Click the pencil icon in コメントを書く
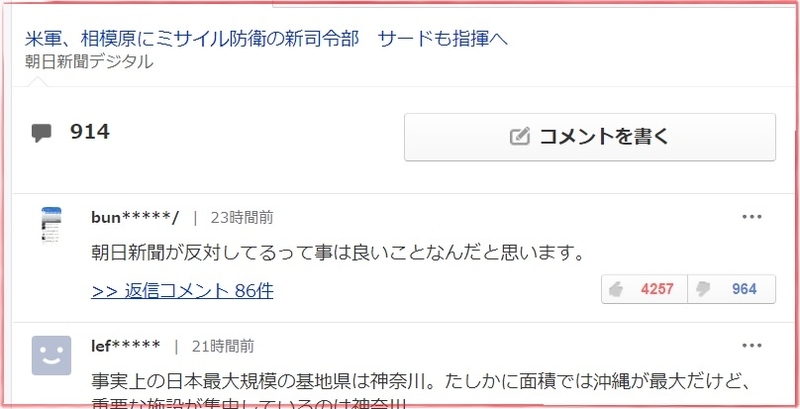This screenshot has width=800, height=409. [519, 137]
